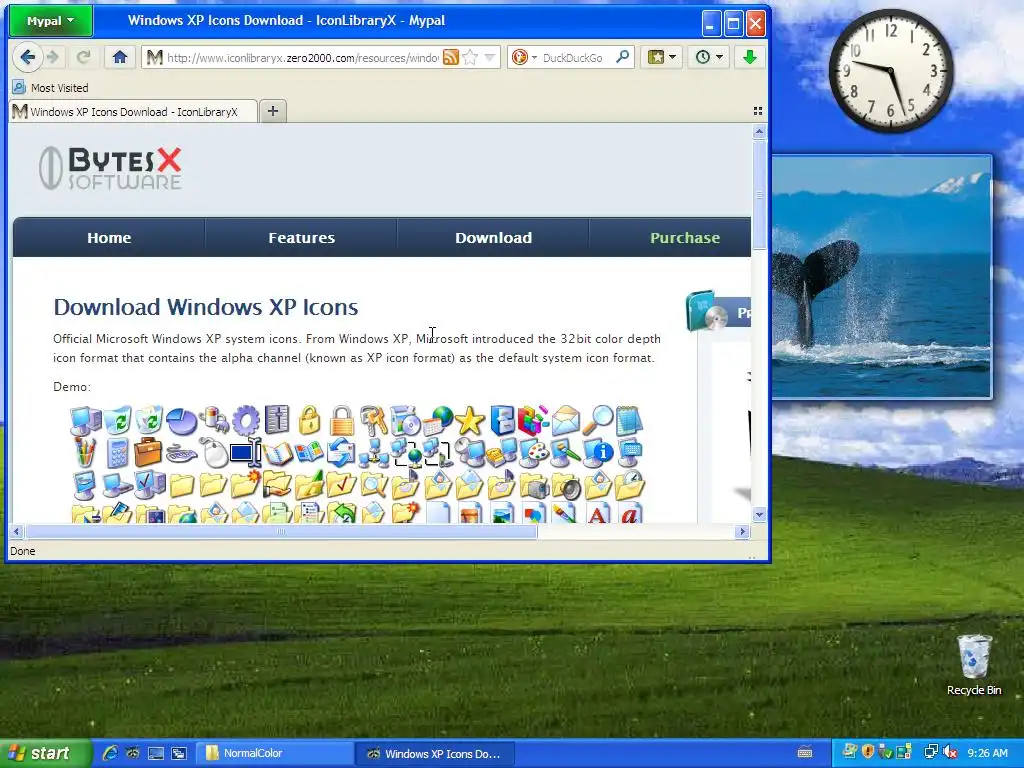Click the site identity M icon
1024x768 pixels.
154,57
